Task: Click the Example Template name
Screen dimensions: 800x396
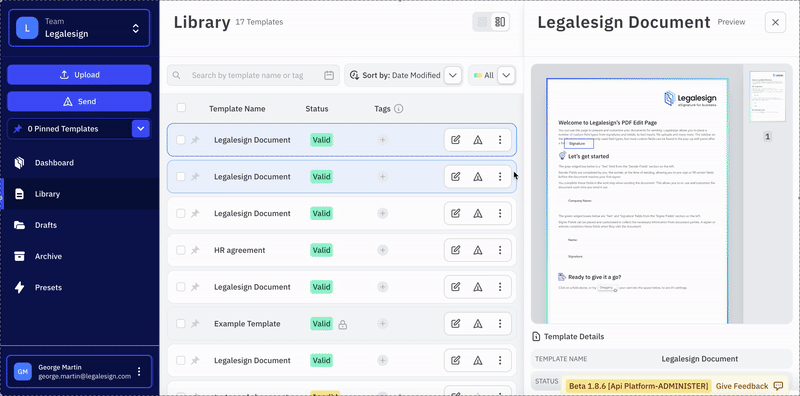Action: coord(247,324)
